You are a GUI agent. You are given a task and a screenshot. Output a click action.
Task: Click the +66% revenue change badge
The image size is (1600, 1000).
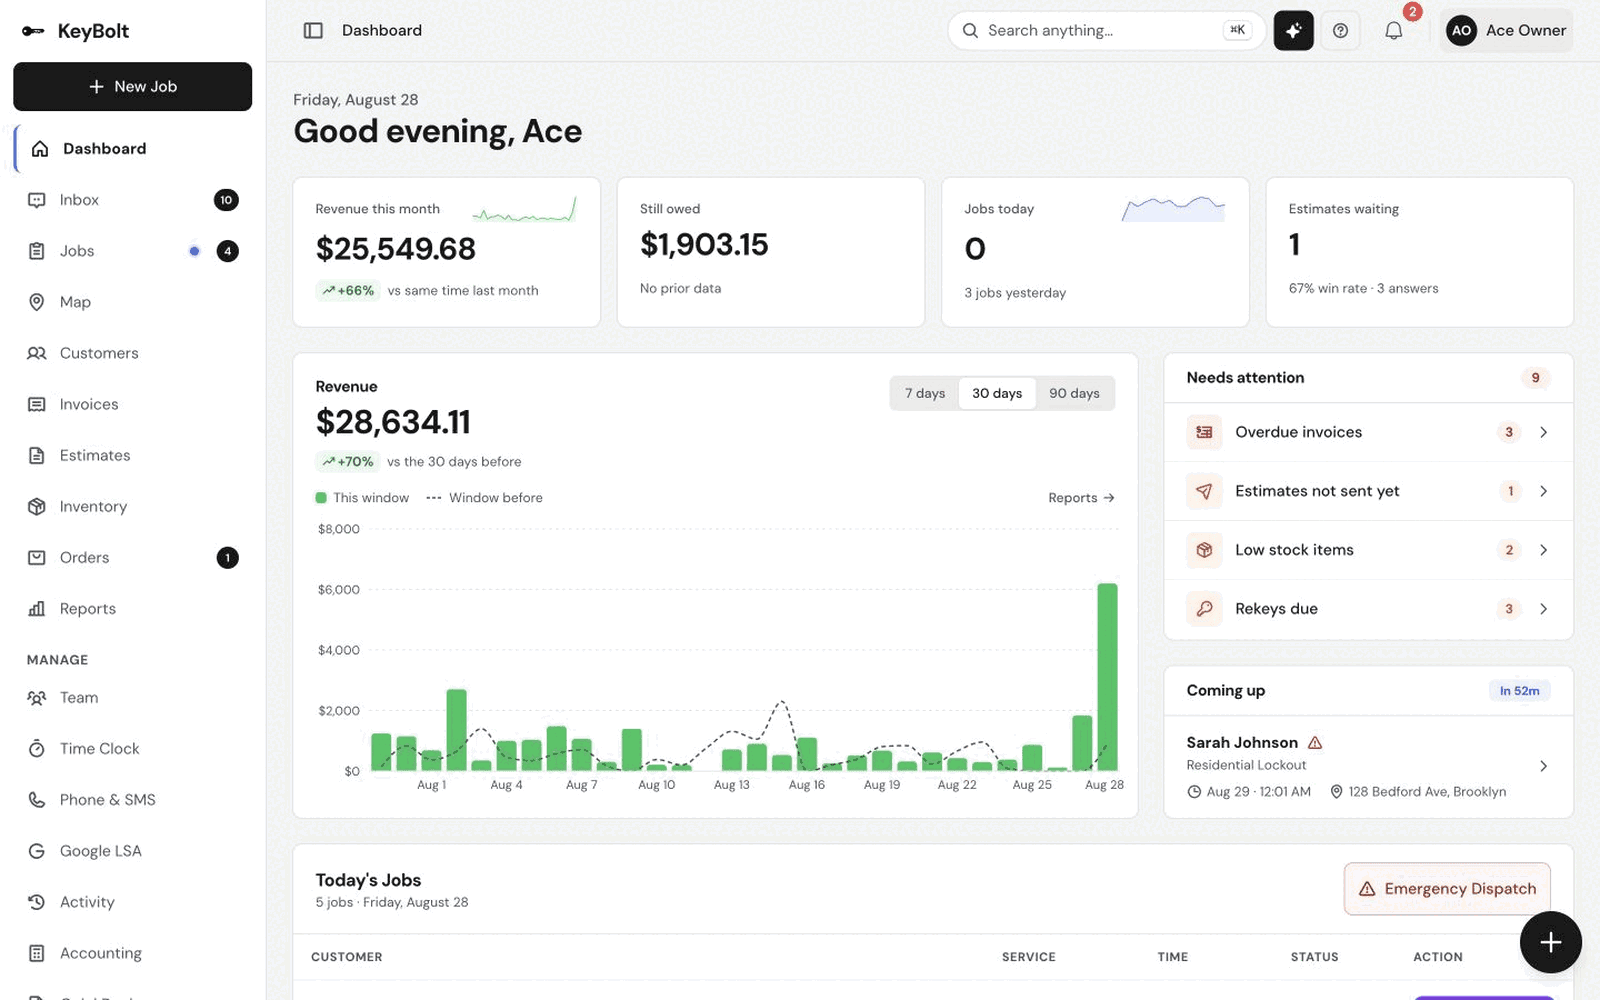[347, 291]
